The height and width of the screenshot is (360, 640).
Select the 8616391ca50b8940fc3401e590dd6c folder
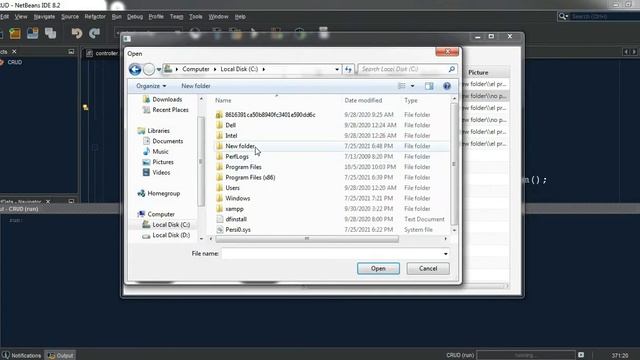(x=270, y=115)
